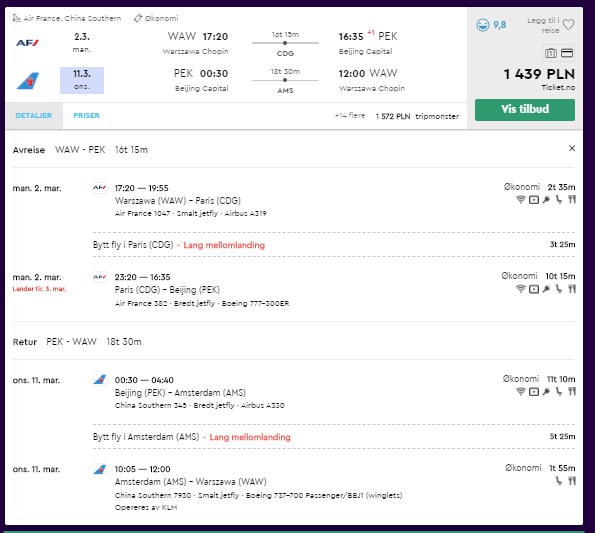Viewport: 595px width, 533px height.
Task: Click the China Southern 7930 flight info
Action: 258,495
